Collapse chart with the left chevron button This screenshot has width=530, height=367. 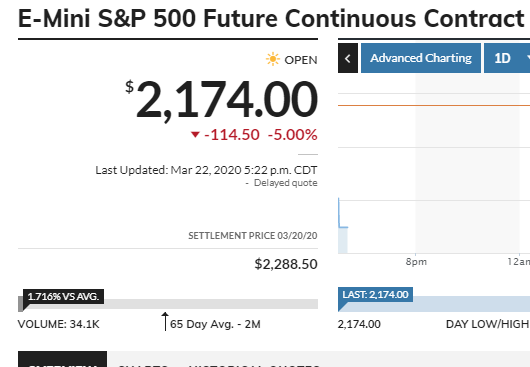(x=348, y=58)
